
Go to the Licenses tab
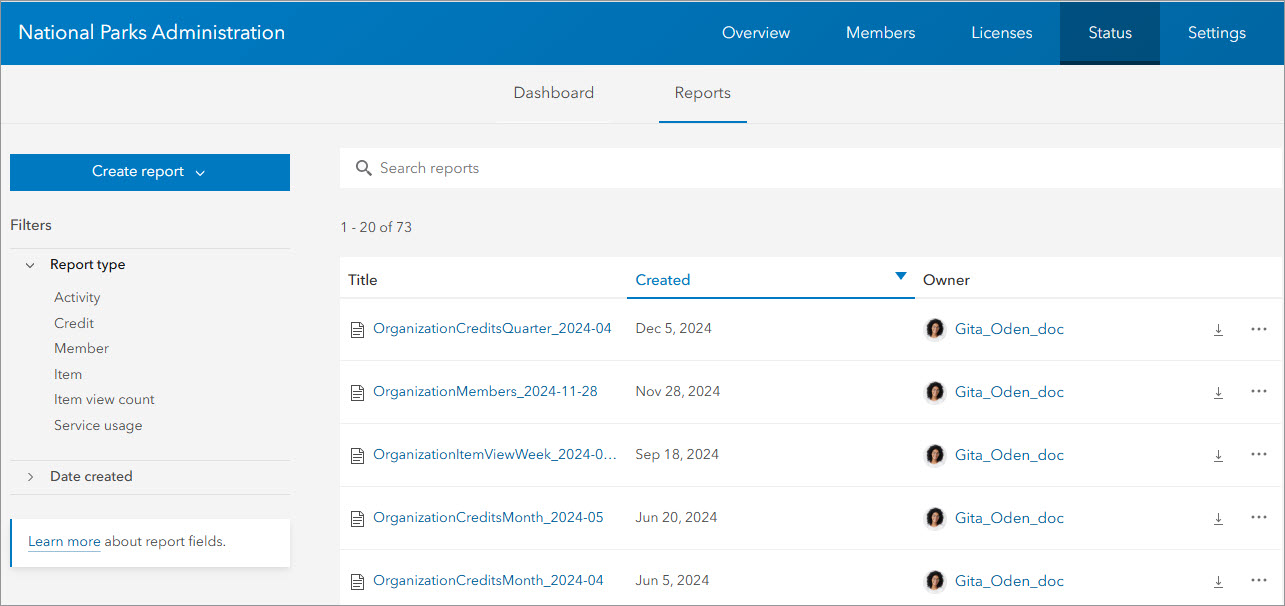point(1001,33)
